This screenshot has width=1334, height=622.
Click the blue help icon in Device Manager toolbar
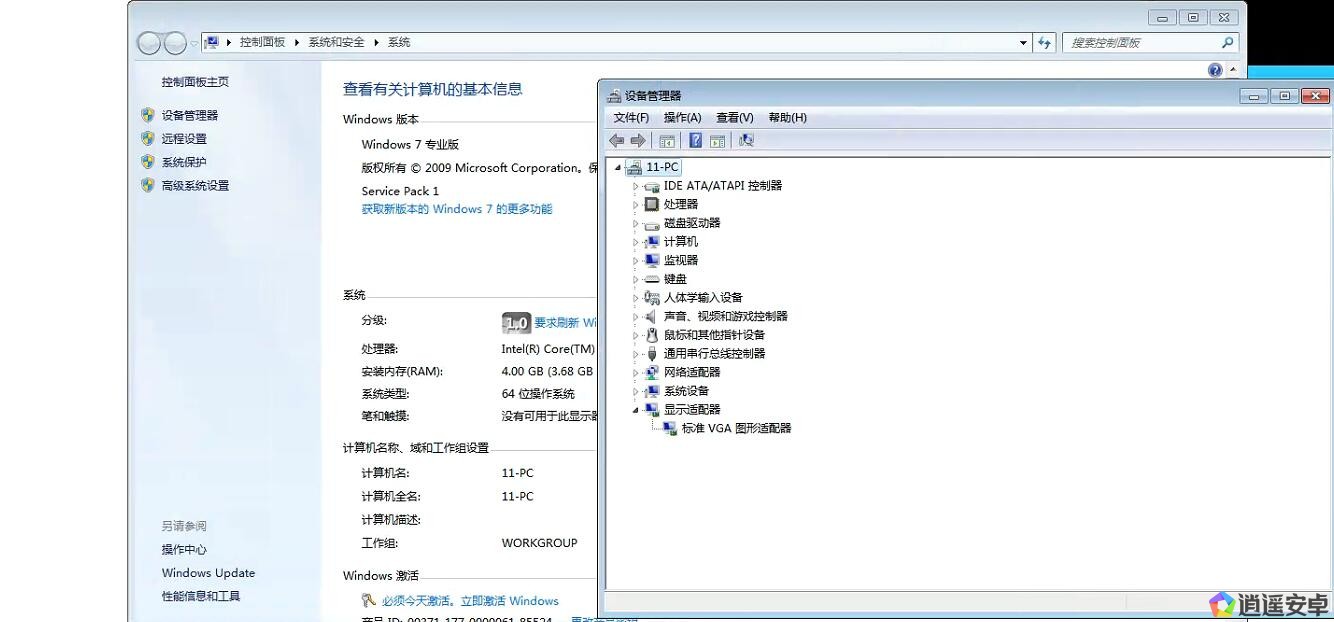pyautogui.click(x=696, y=141)
